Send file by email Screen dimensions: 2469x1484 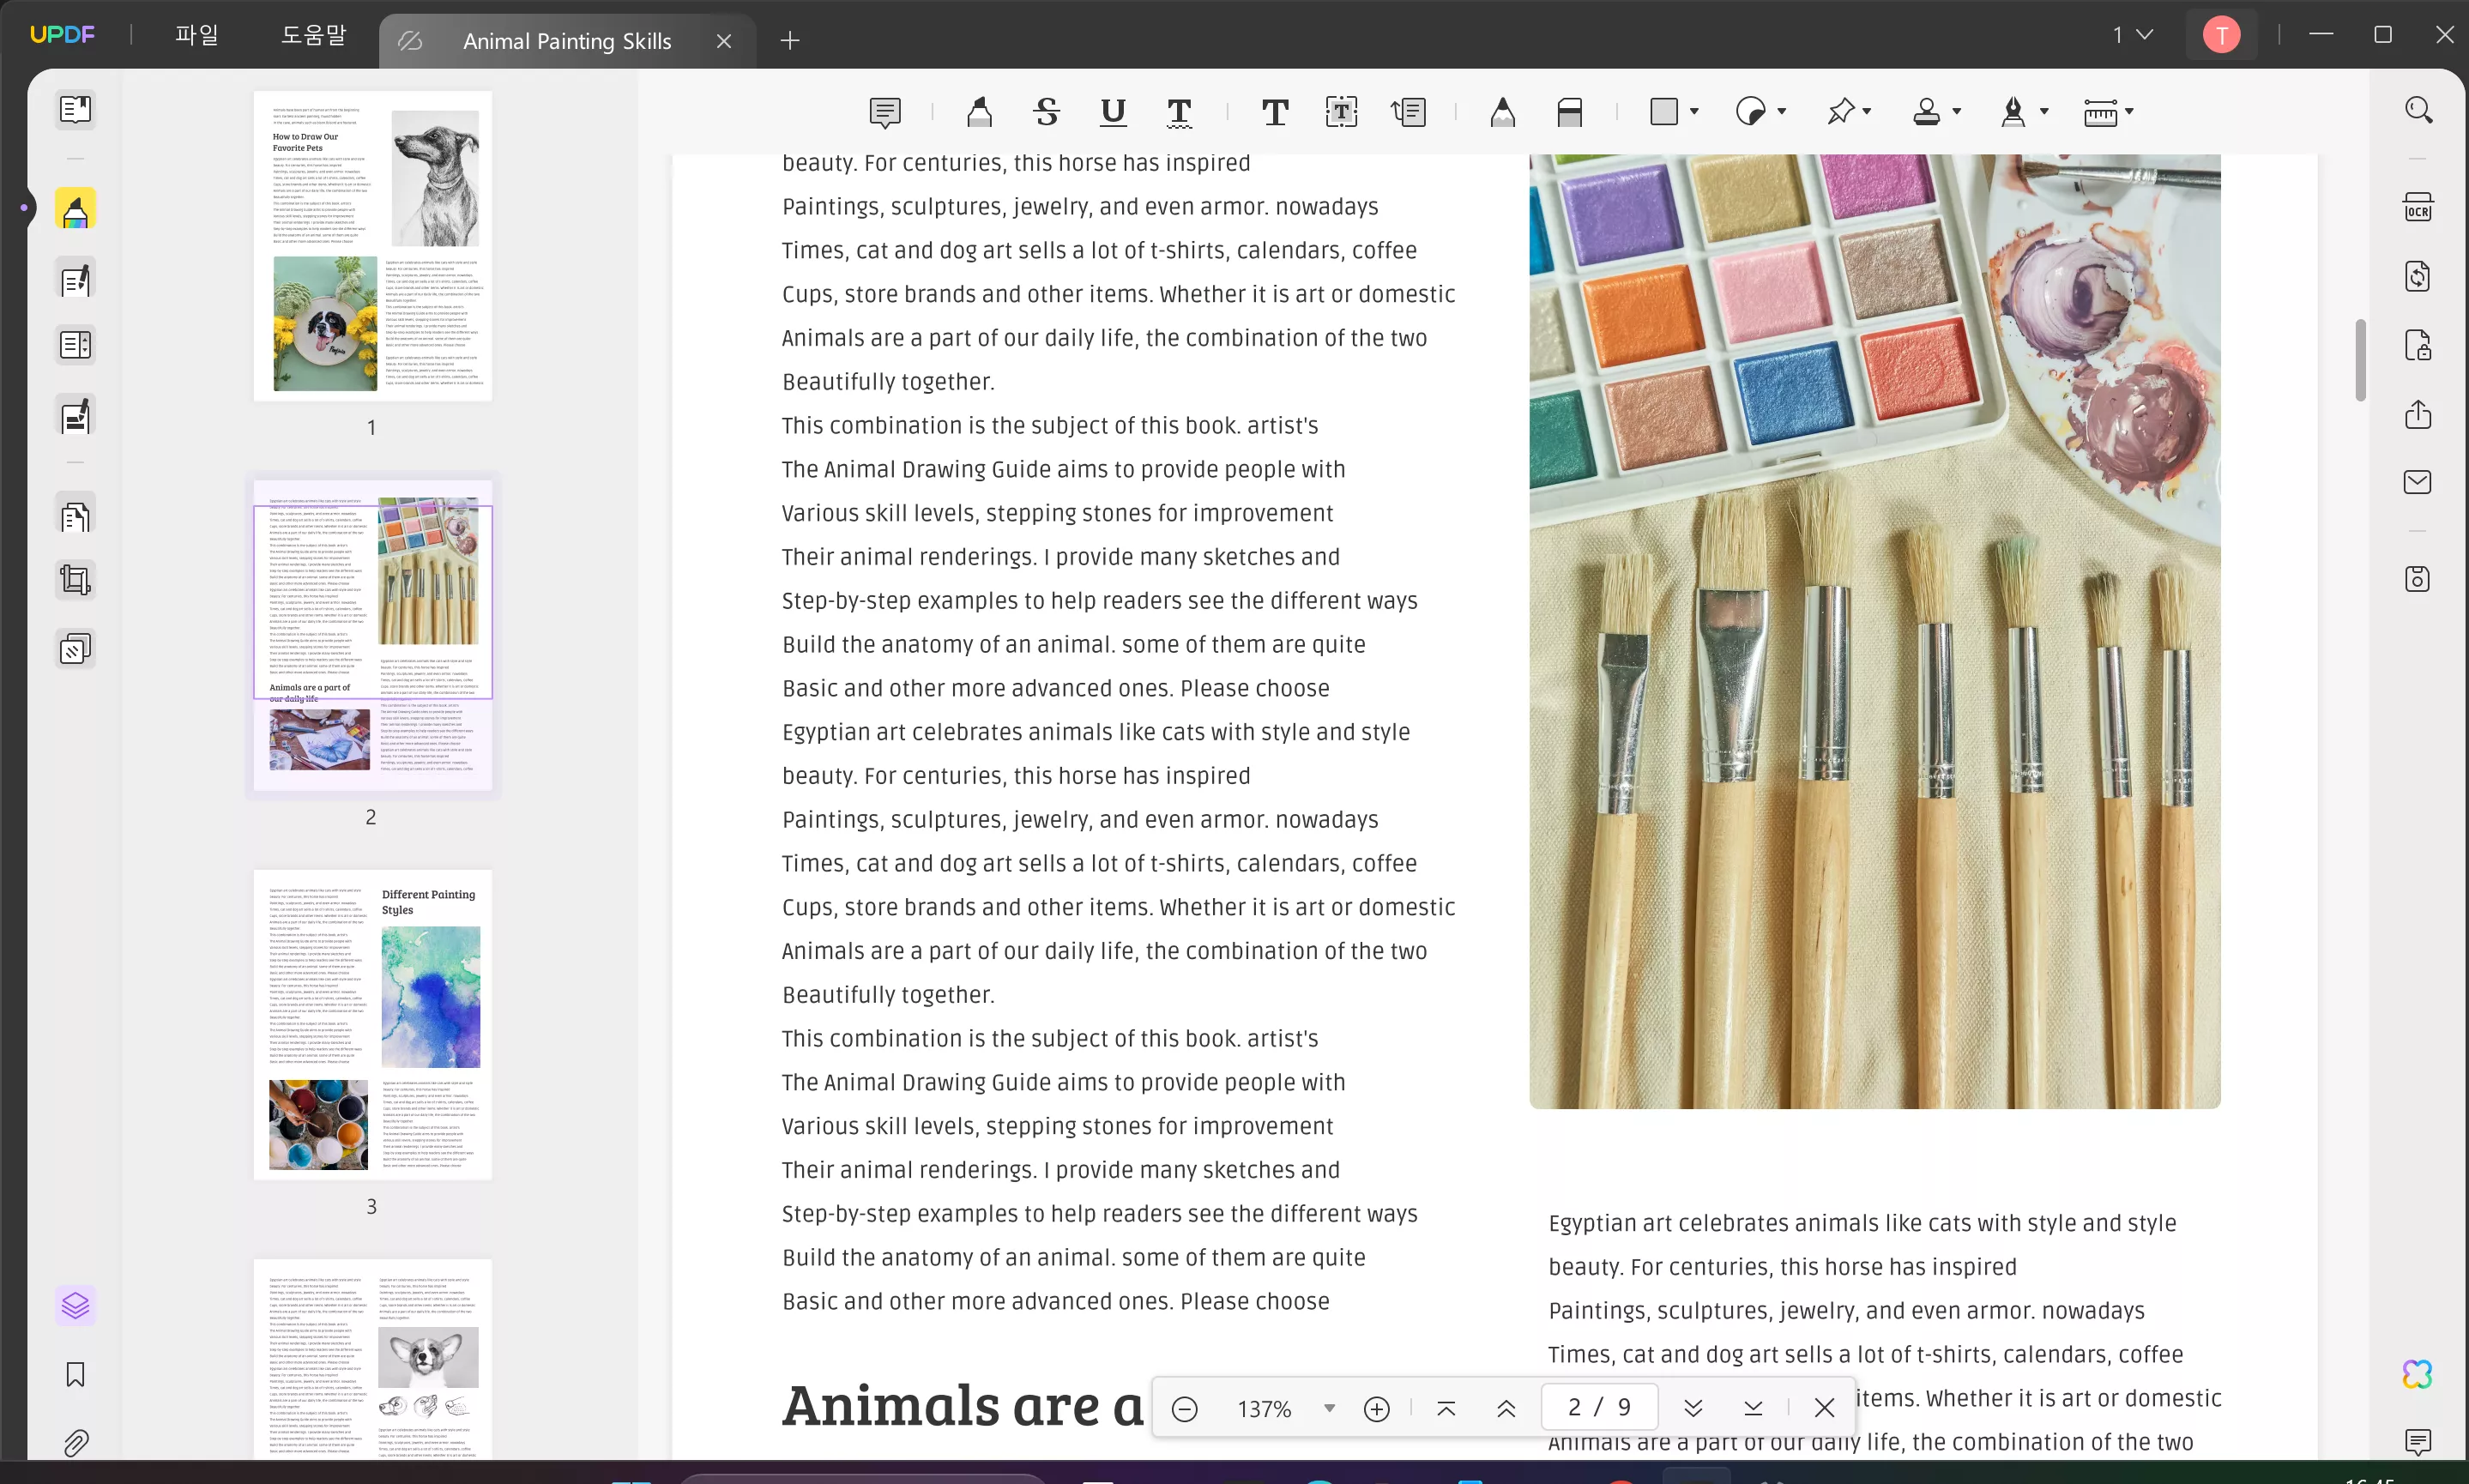pyautogui.click(x=2417, y=482)
